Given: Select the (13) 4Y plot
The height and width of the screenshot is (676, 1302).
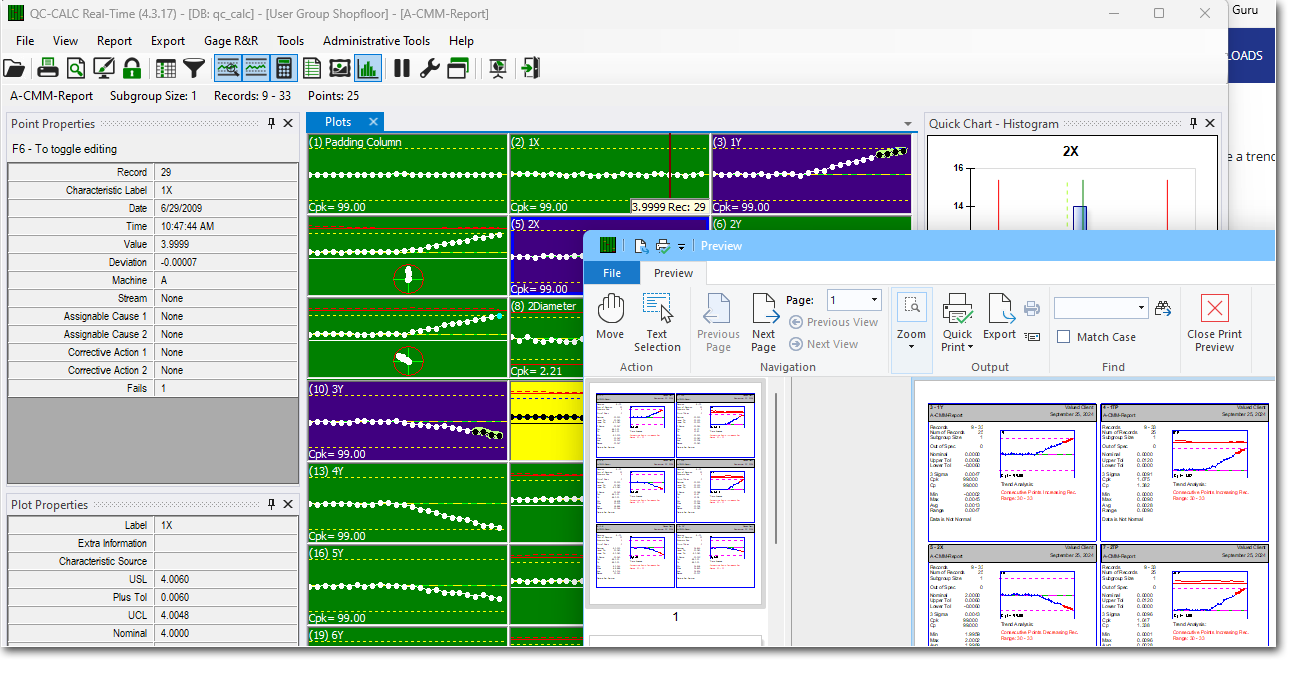Looking at the screenshot, I should (408, 502).
